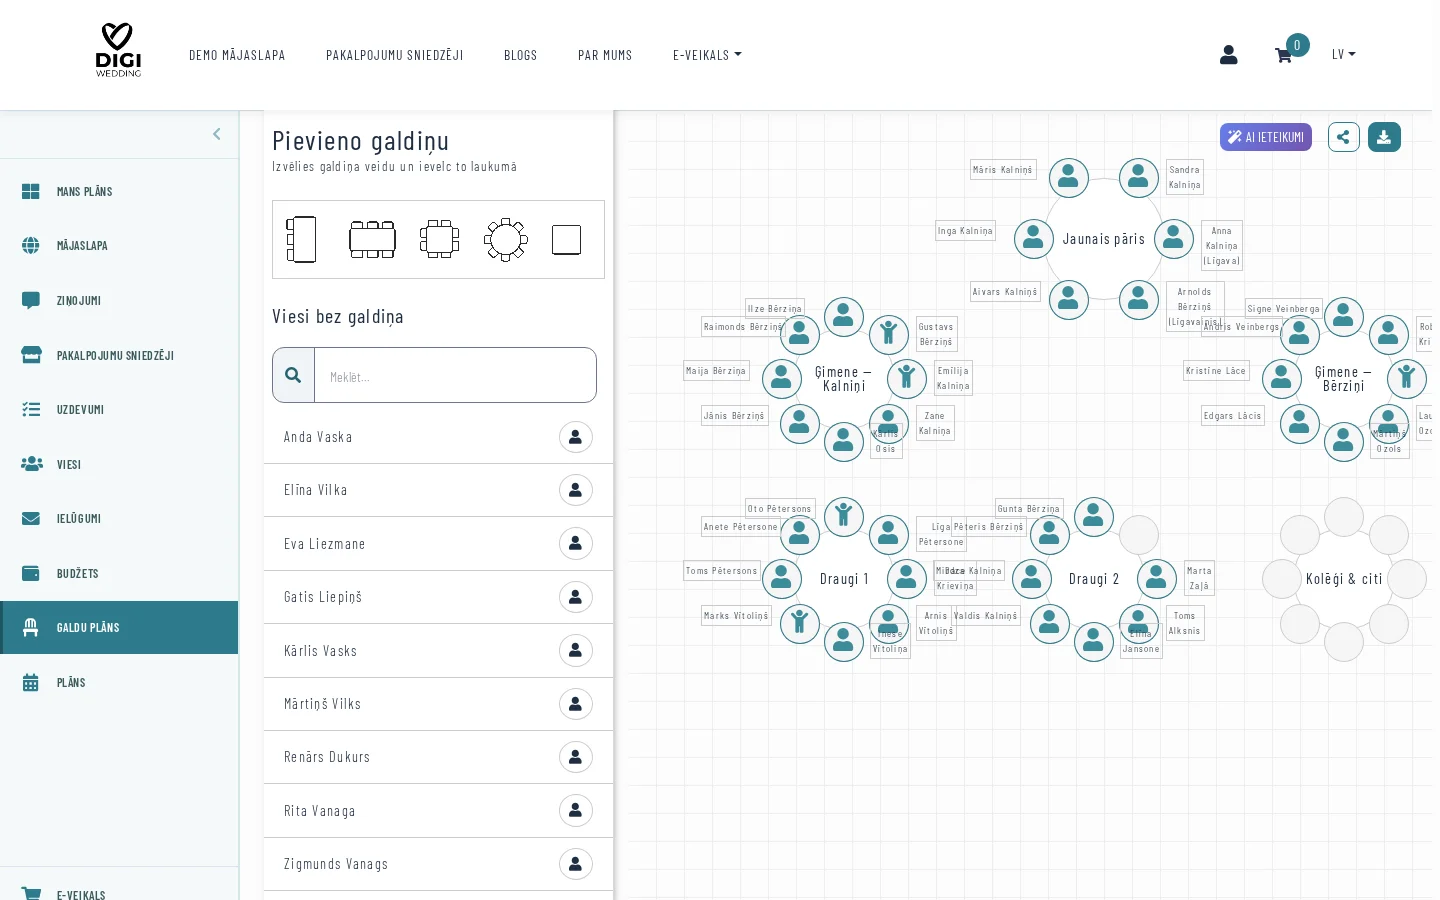This screenshot has height=900, width=1440.
Task: Expand the E-Veikals dropdown menu
Action: [x=707, y=55]
